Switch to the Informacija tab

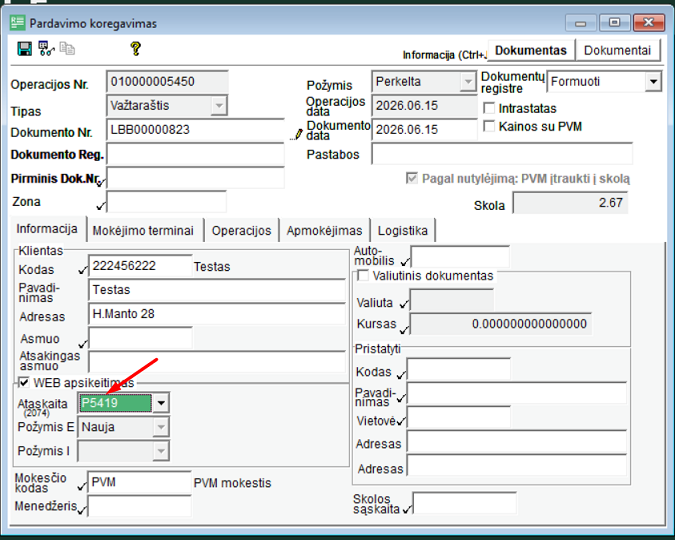point(47,229)
